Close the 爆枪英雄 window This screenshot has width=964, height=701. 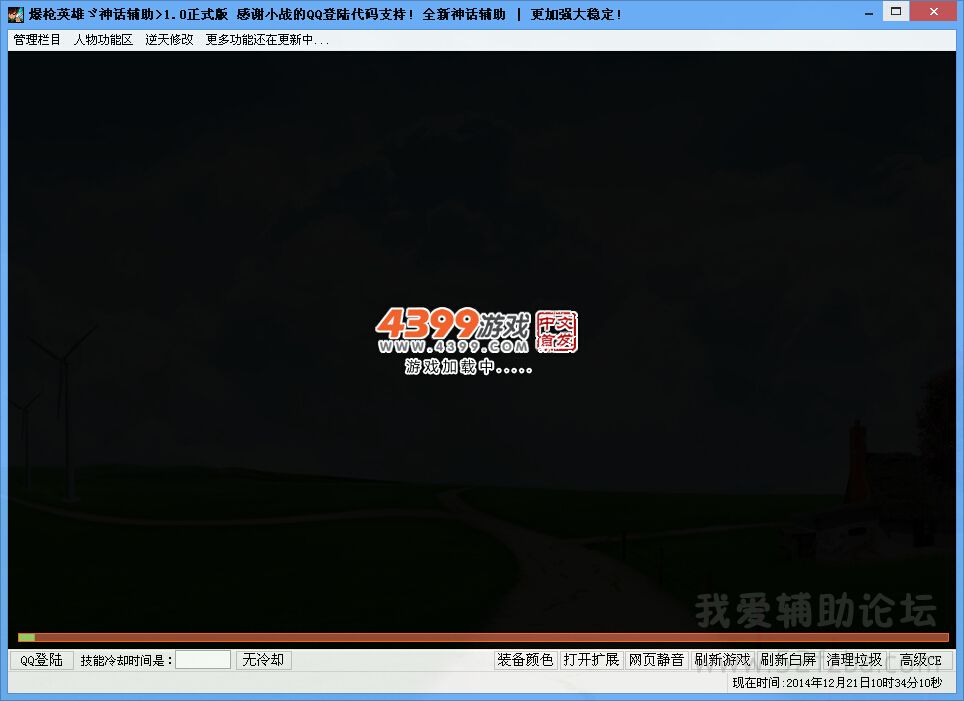point(934,12)
